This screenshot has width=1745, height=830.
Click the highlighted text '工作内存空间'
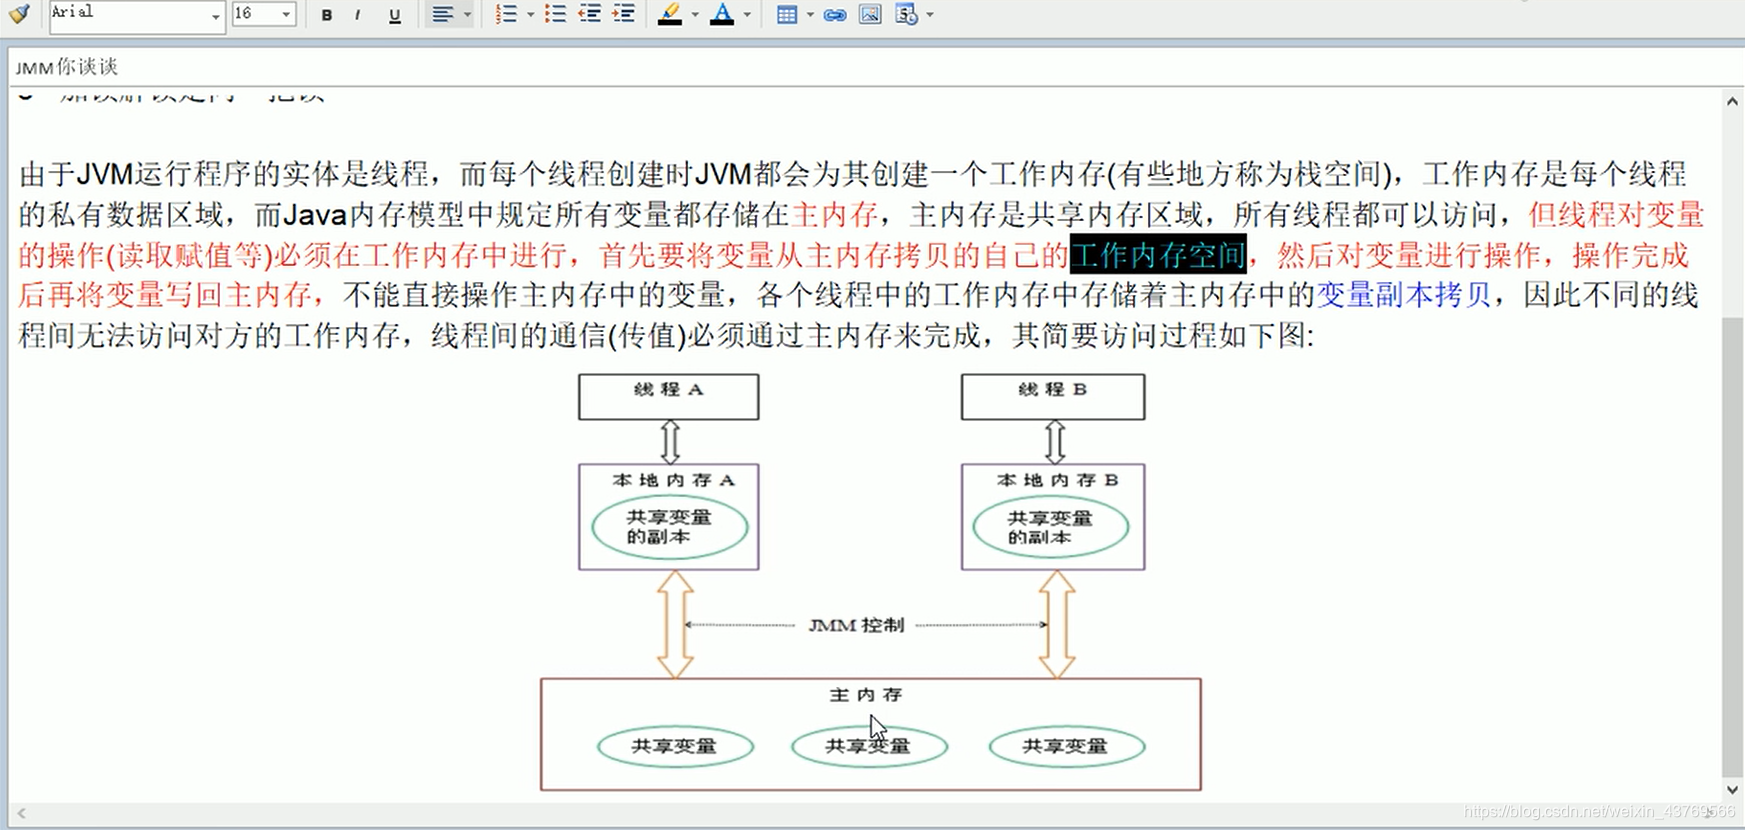pos(1158,255)
